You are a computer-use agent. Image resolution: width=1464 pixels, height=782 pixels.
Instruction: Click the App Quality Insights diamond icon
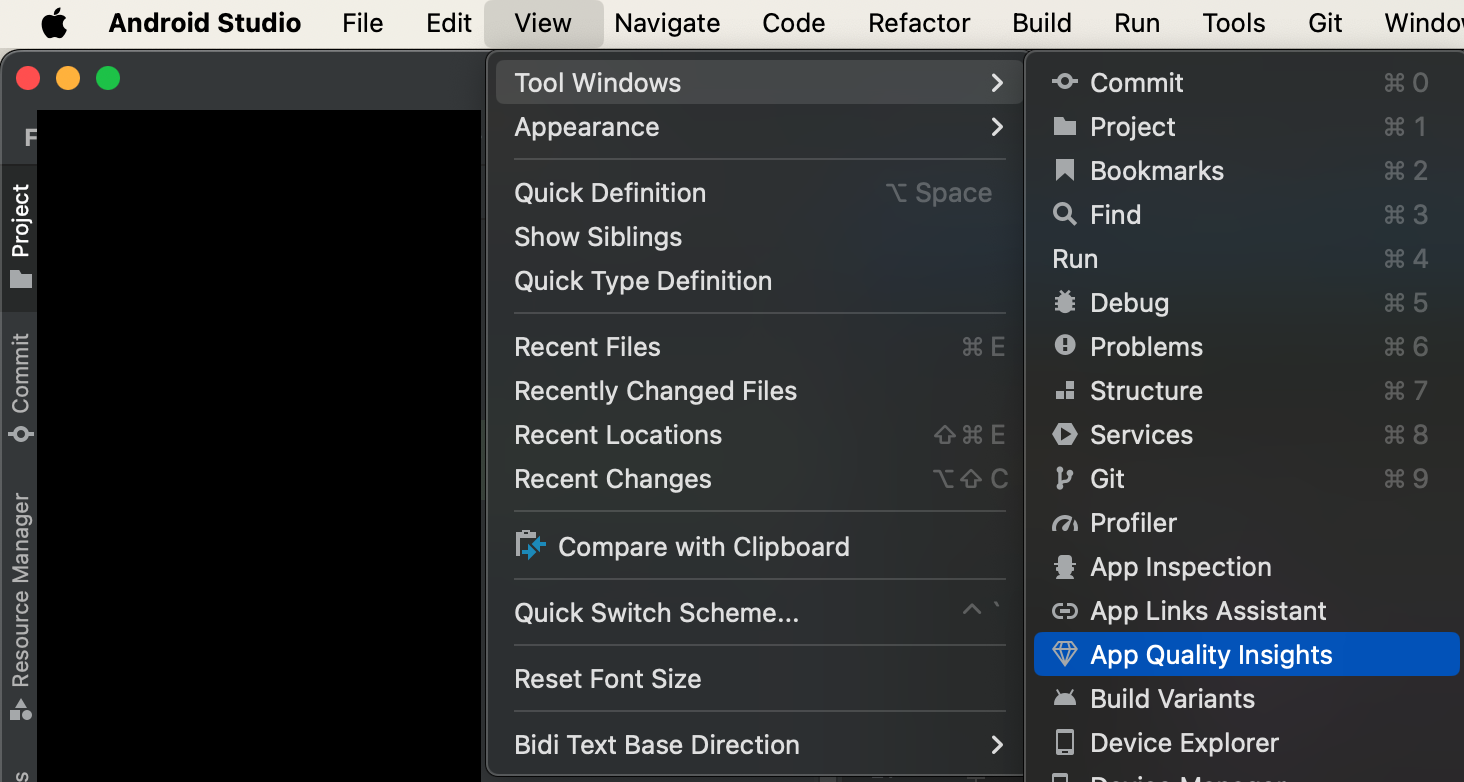(1064, 655)
